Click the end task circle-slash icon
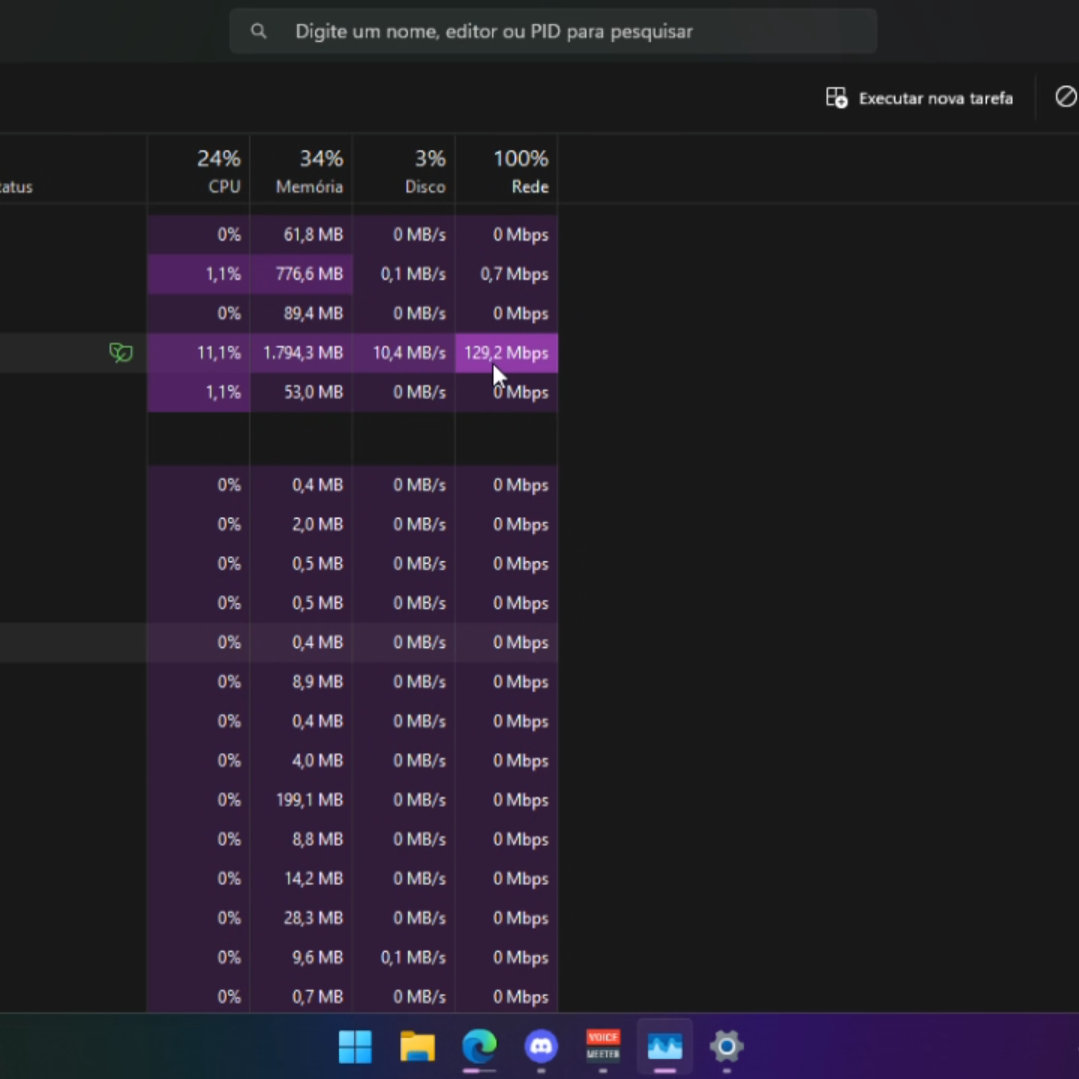 point(1065,97)
